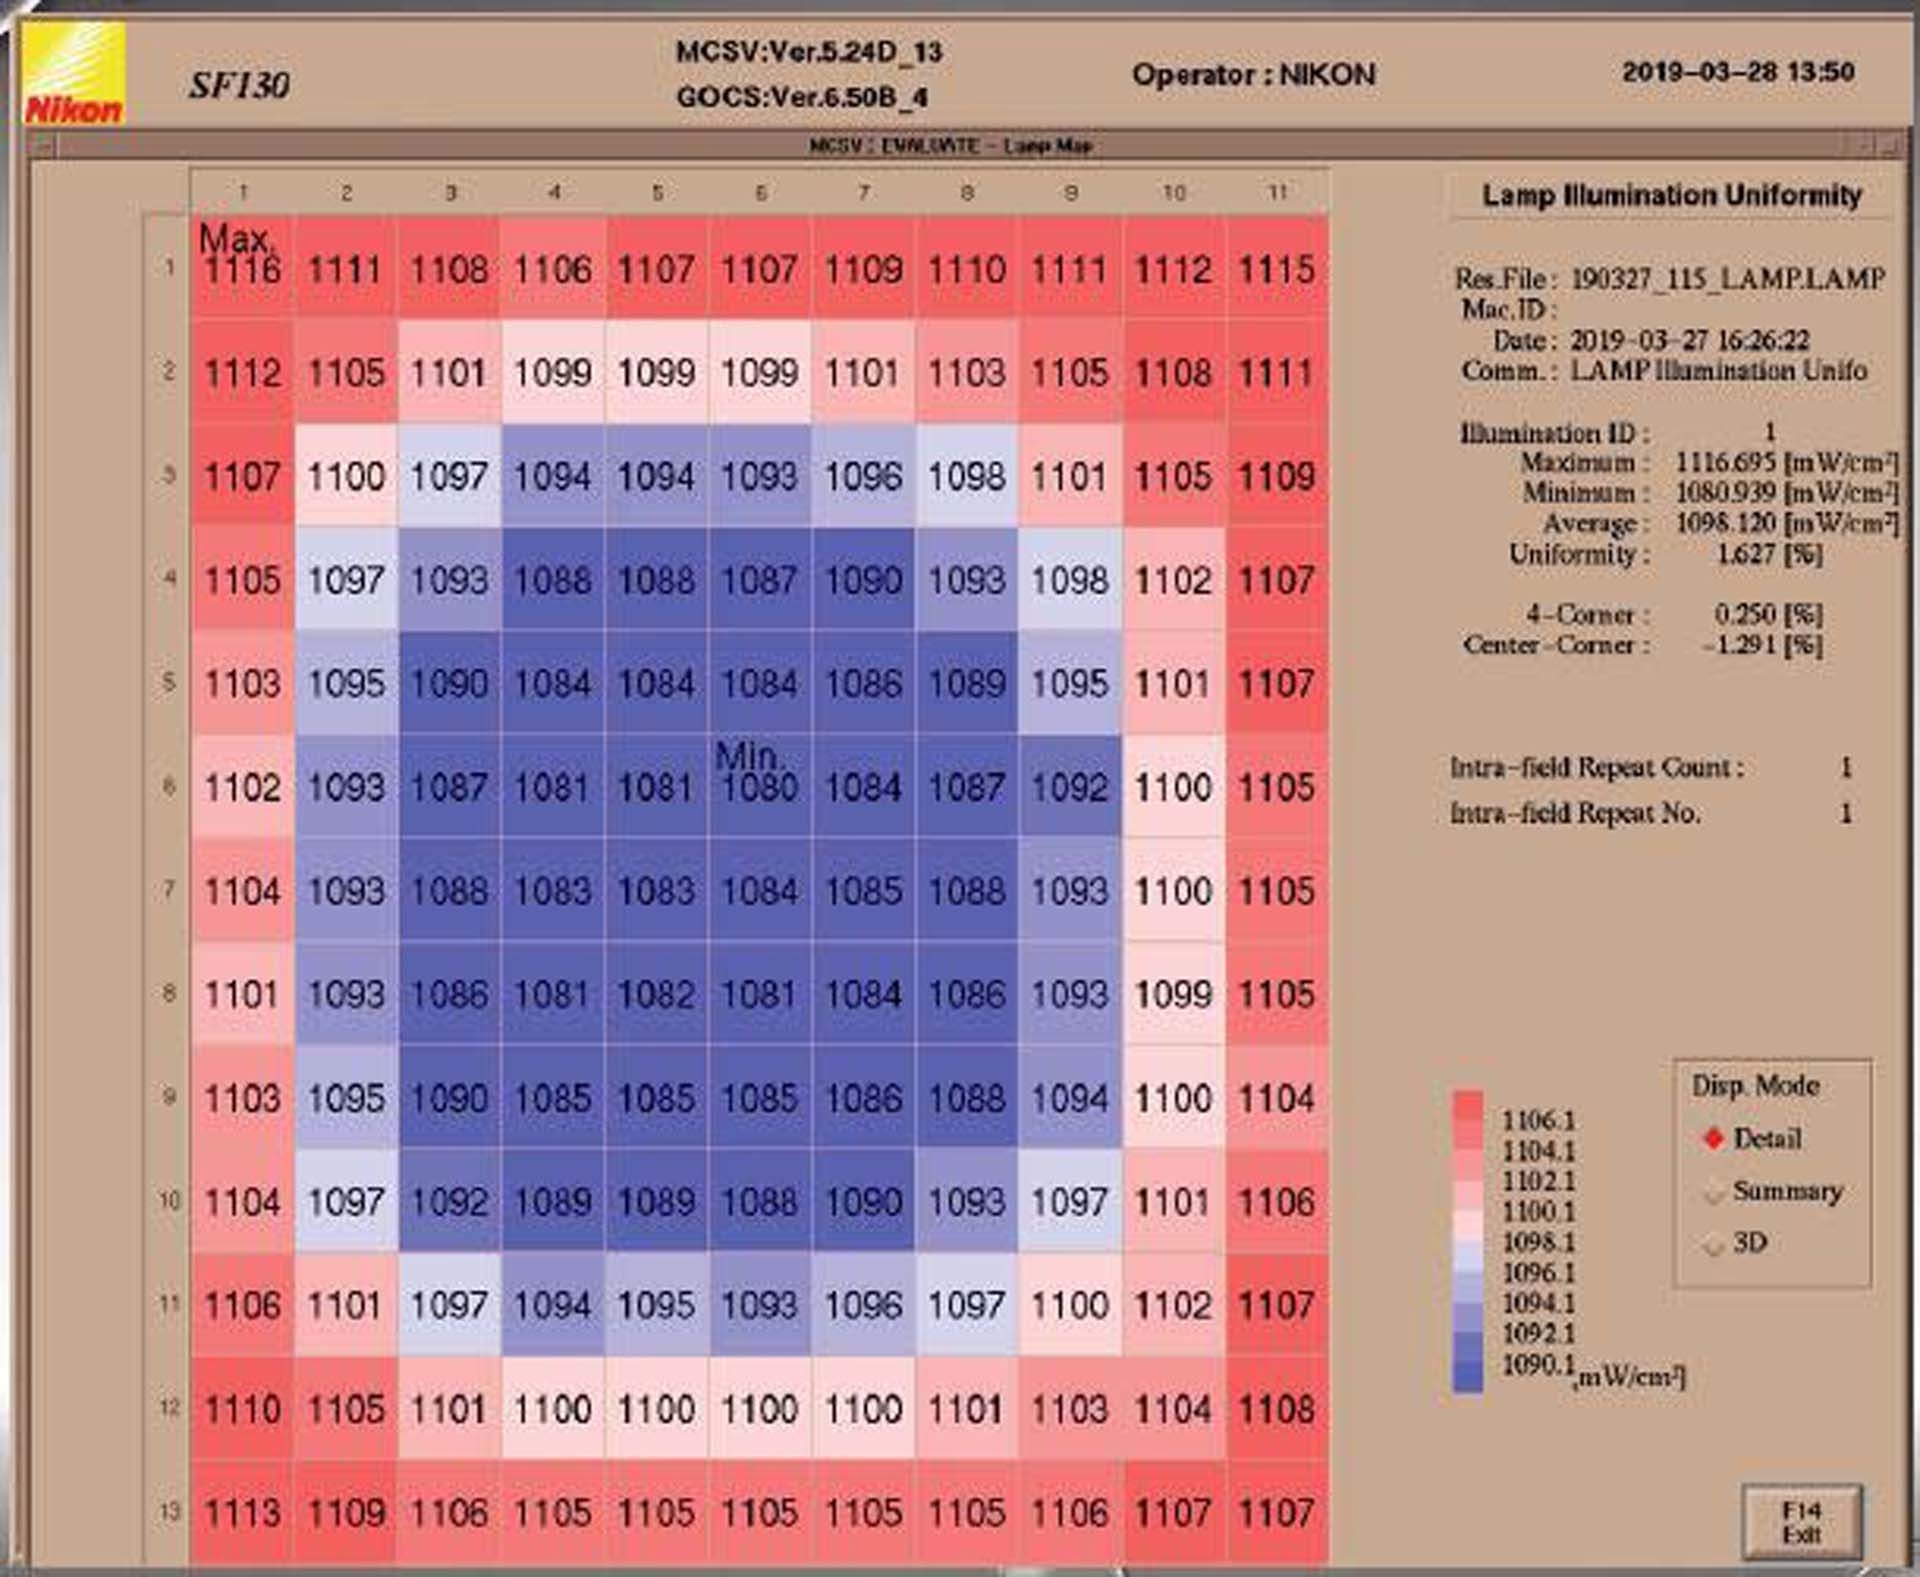This screenshot has height=1577, width=1920.
Task: Click the Date value 2019-03-27 16:26:22
Action: click(1690, 340)
